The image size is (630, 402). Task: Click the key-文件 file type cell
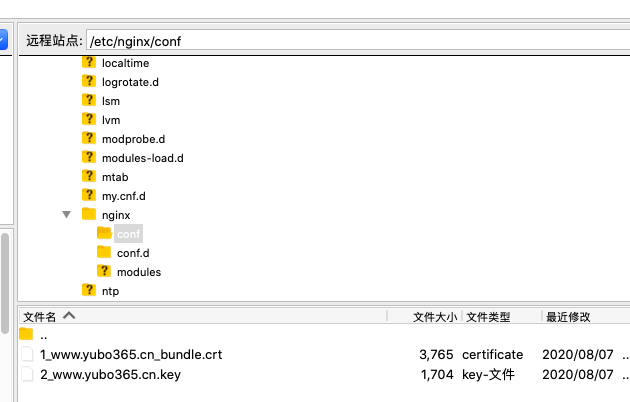click(488, 375)
